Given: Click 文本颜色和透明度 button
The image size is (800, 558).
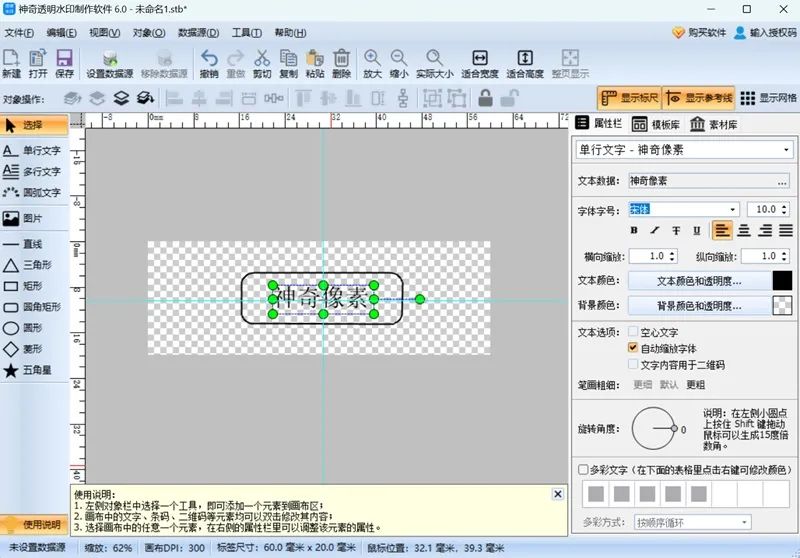Looking at the screenshot, I should (x=699, y=281).
